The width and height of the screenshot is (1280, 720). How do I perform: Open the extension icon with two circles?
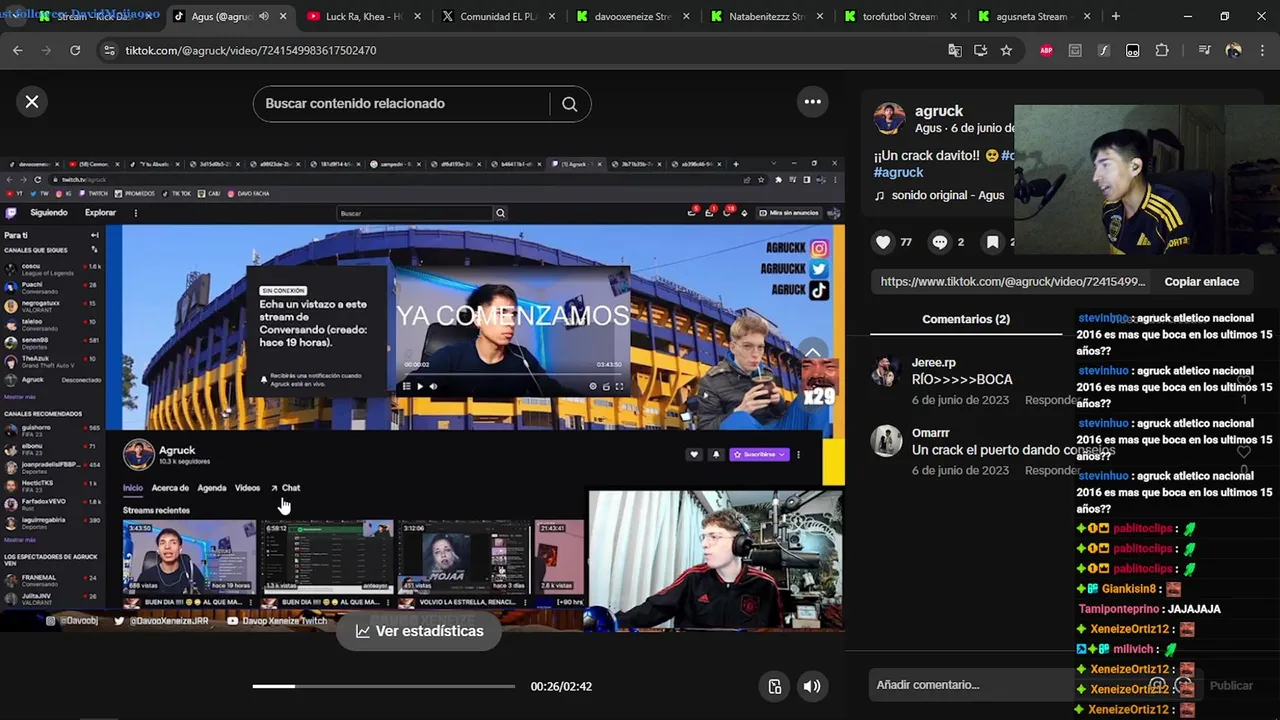[1132, 50]
